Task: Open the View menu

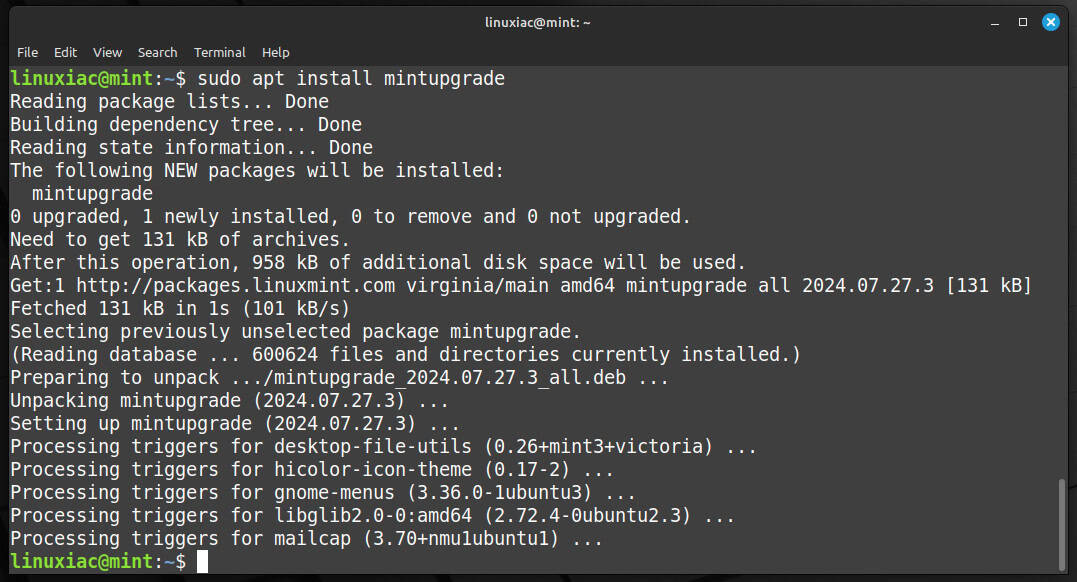Action: pyautogui.click(x=107, y=52)
